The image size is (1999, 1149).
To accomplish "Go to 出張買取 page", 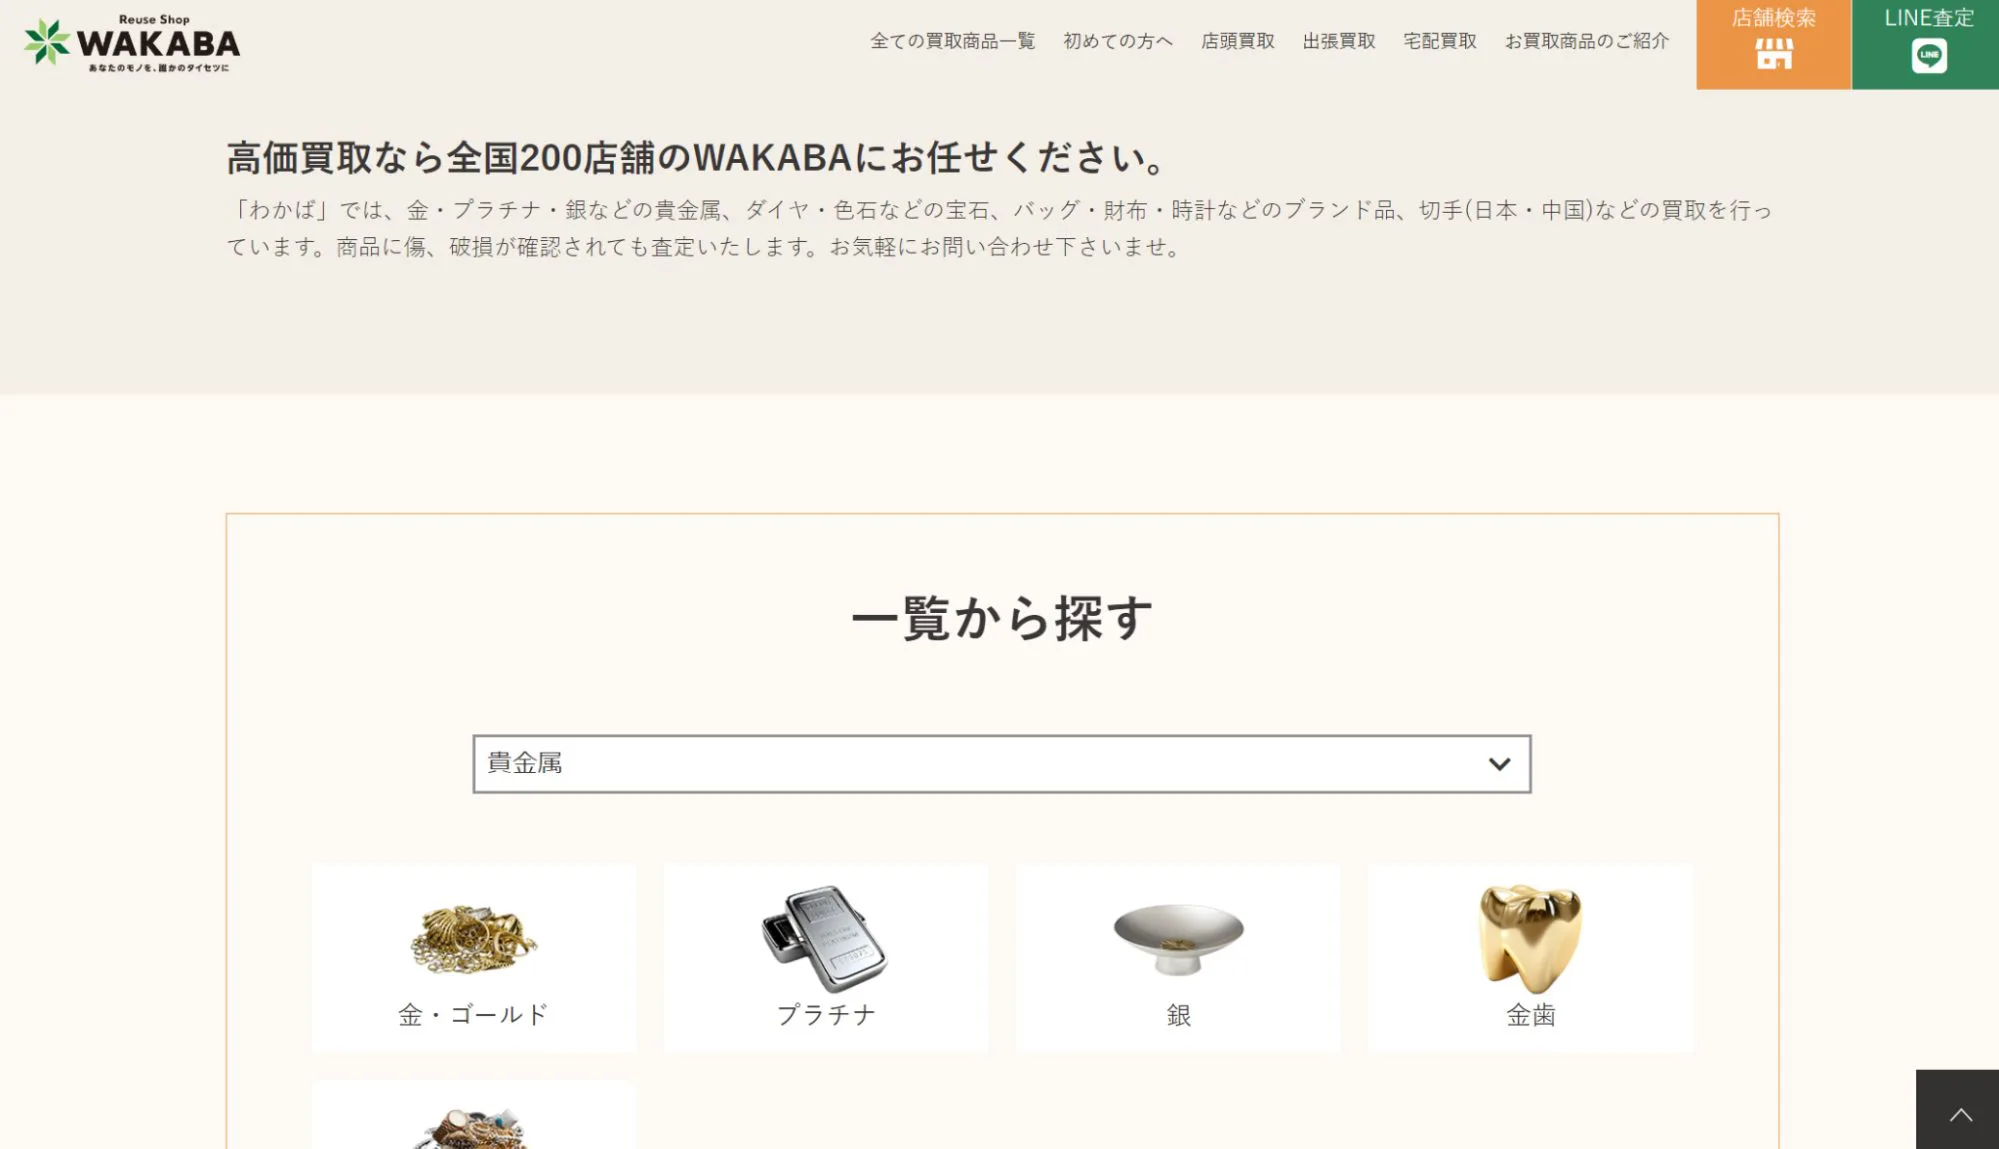I will click(x=1339, y=41).
